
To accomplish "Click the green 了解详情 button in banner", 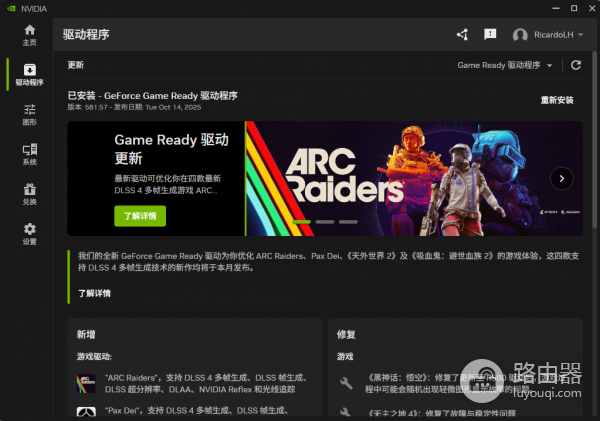I will pyautogui.click(x=140, y=215).
